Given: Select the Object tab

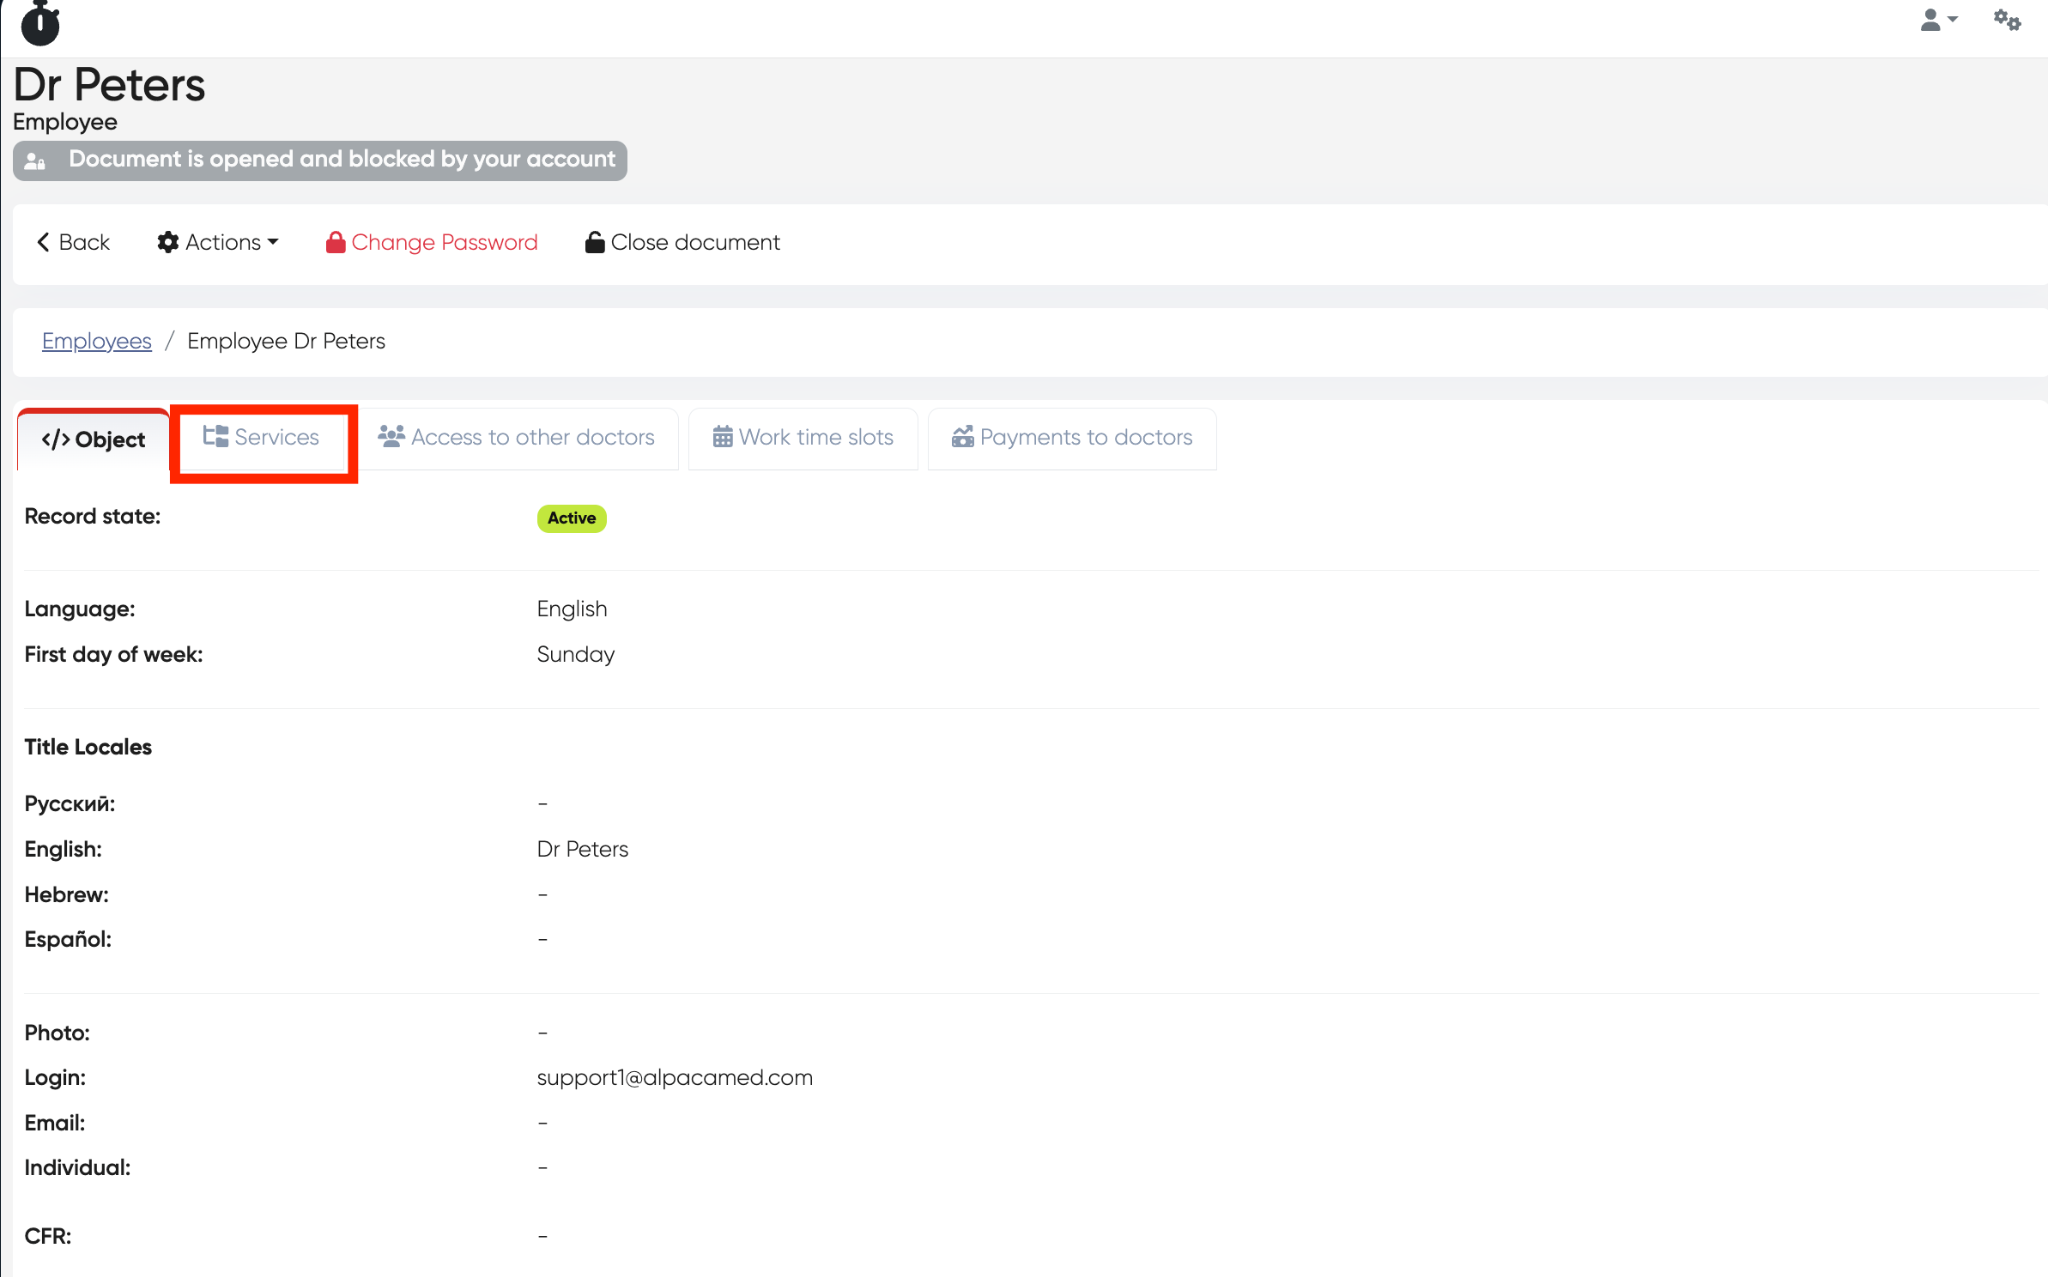Looking at the screenshot, I should click(93, 439).
